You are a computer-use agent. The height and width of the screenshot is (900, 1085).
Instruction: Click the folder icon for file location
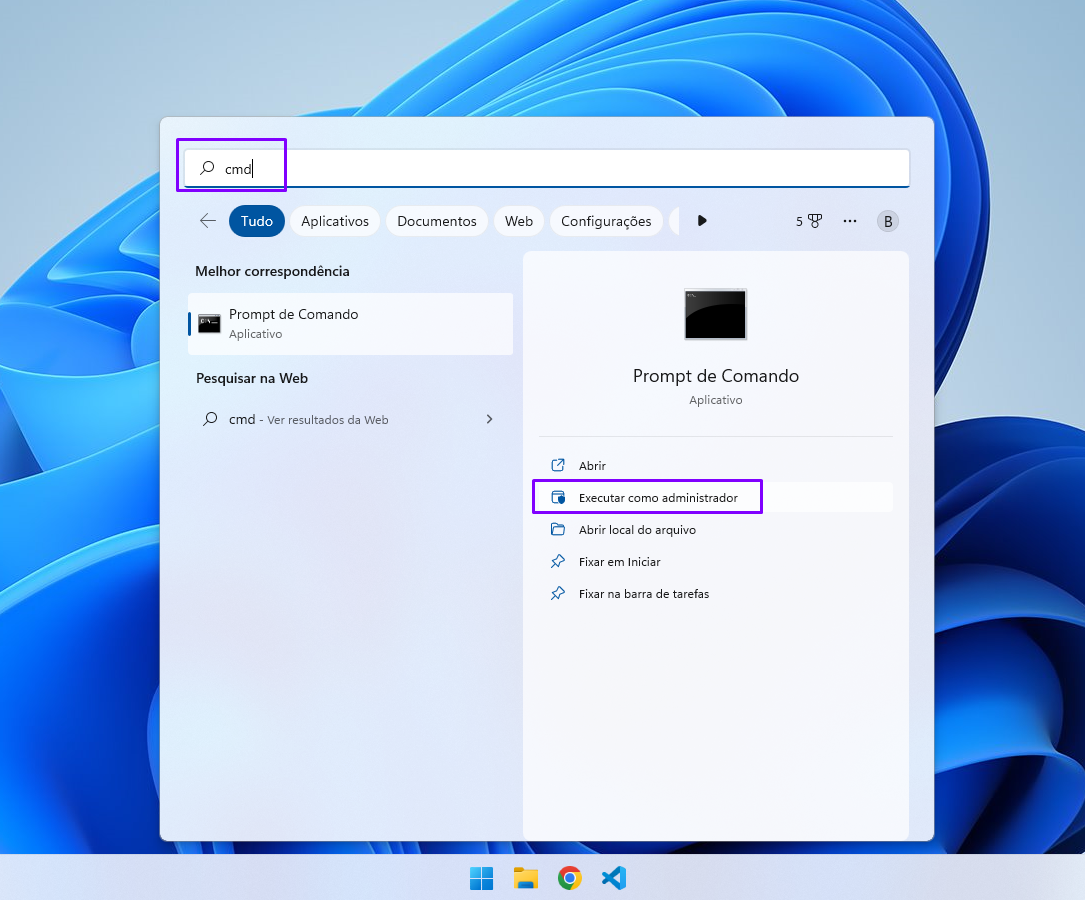558,529
